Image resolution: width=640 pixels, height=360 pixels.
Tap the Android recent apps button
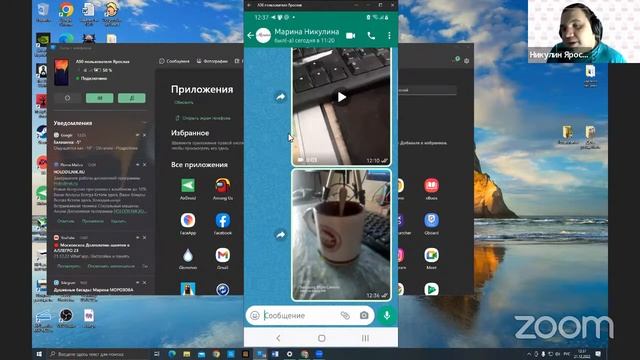365,338
